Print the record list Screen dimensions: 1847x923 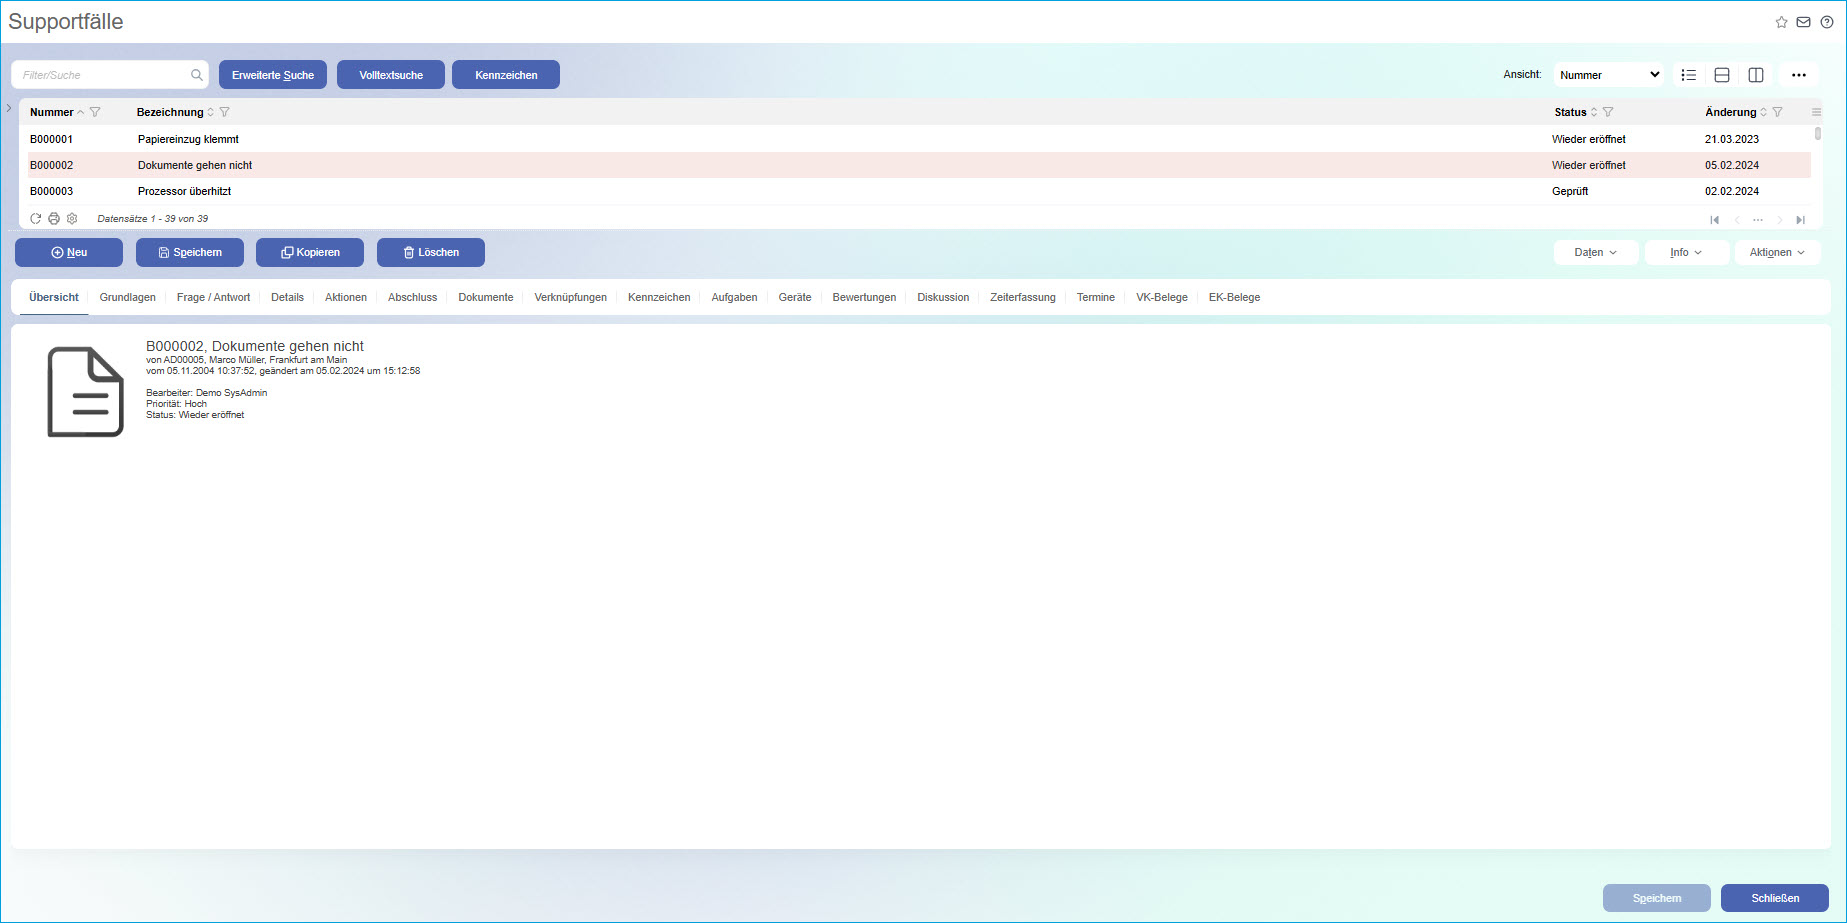pos(54,219)
